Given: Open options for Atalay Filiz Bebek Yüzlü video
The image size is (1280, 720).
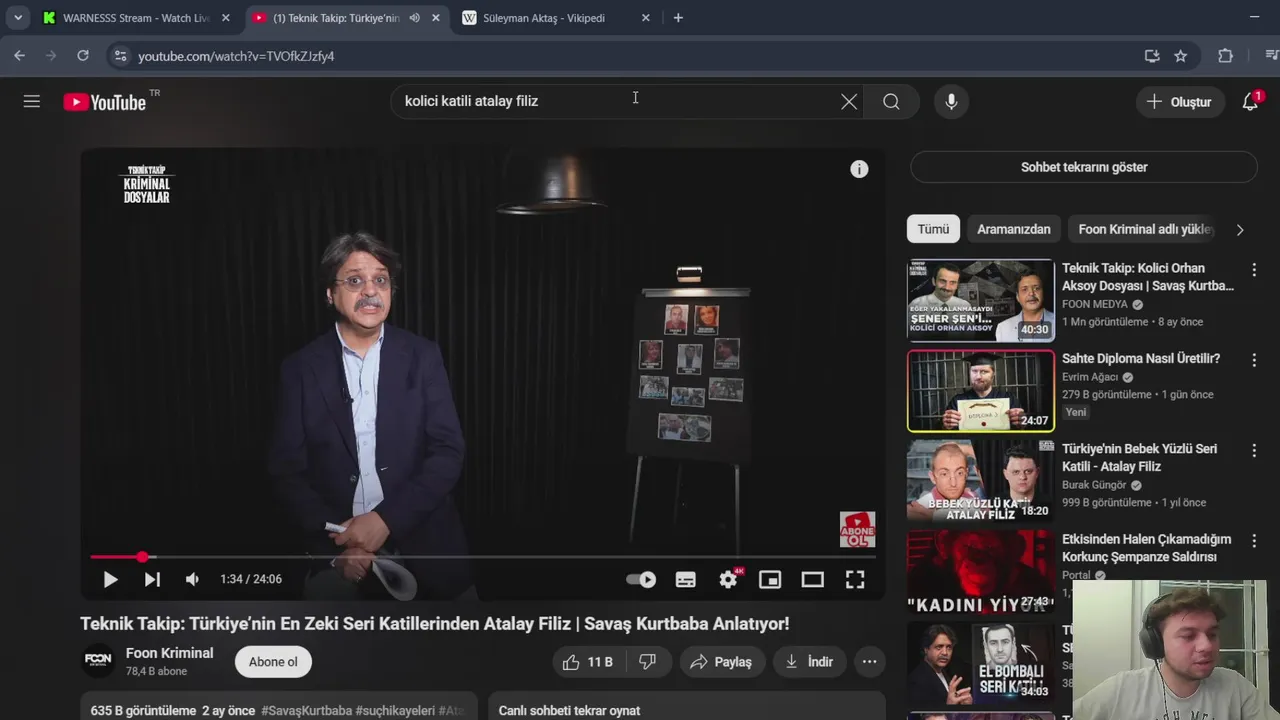Looking at the screenshot, I should click(1254, 451).
